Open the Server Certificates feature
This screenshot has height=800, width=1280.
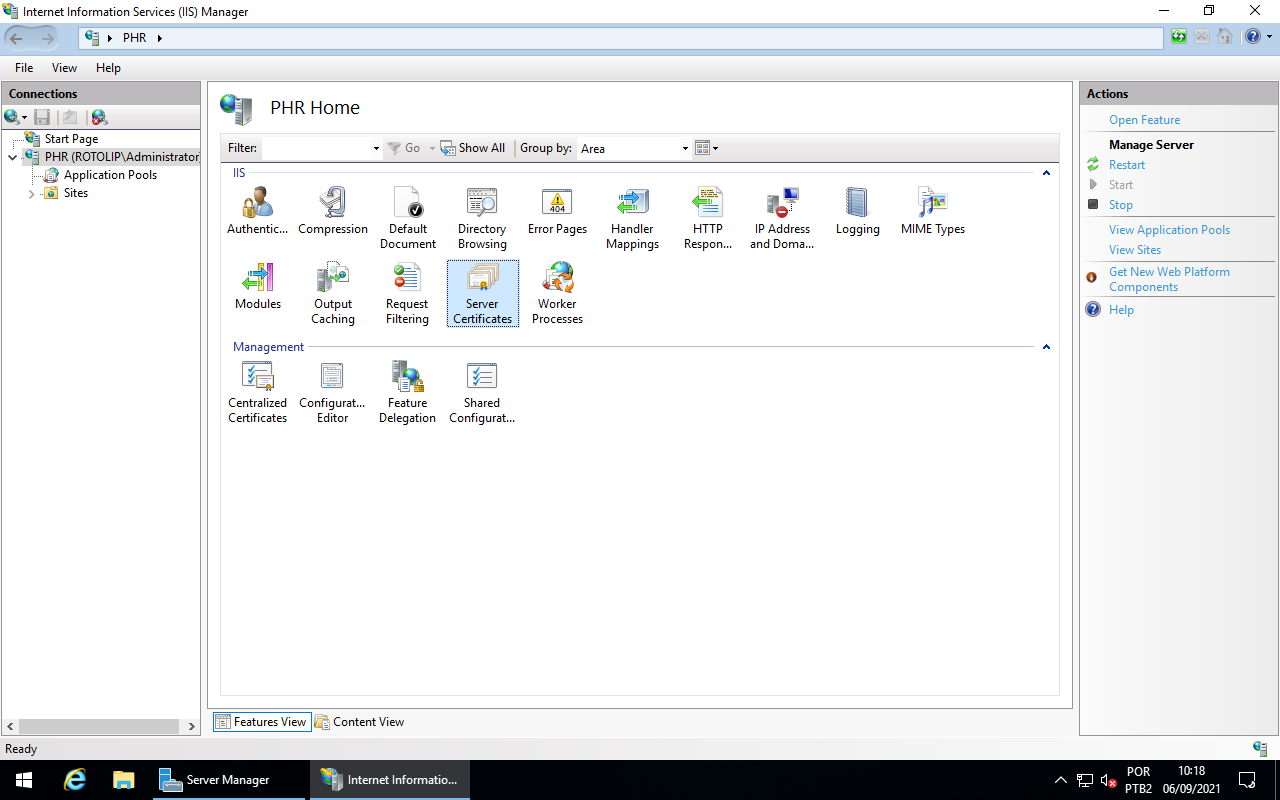tap(482, 292)
